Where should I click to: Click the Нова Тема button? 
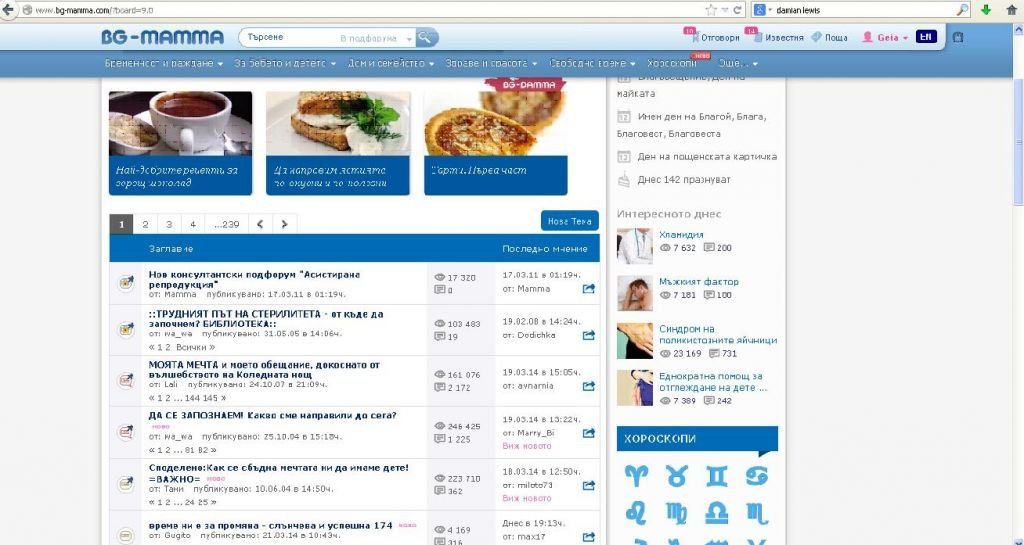569,221
